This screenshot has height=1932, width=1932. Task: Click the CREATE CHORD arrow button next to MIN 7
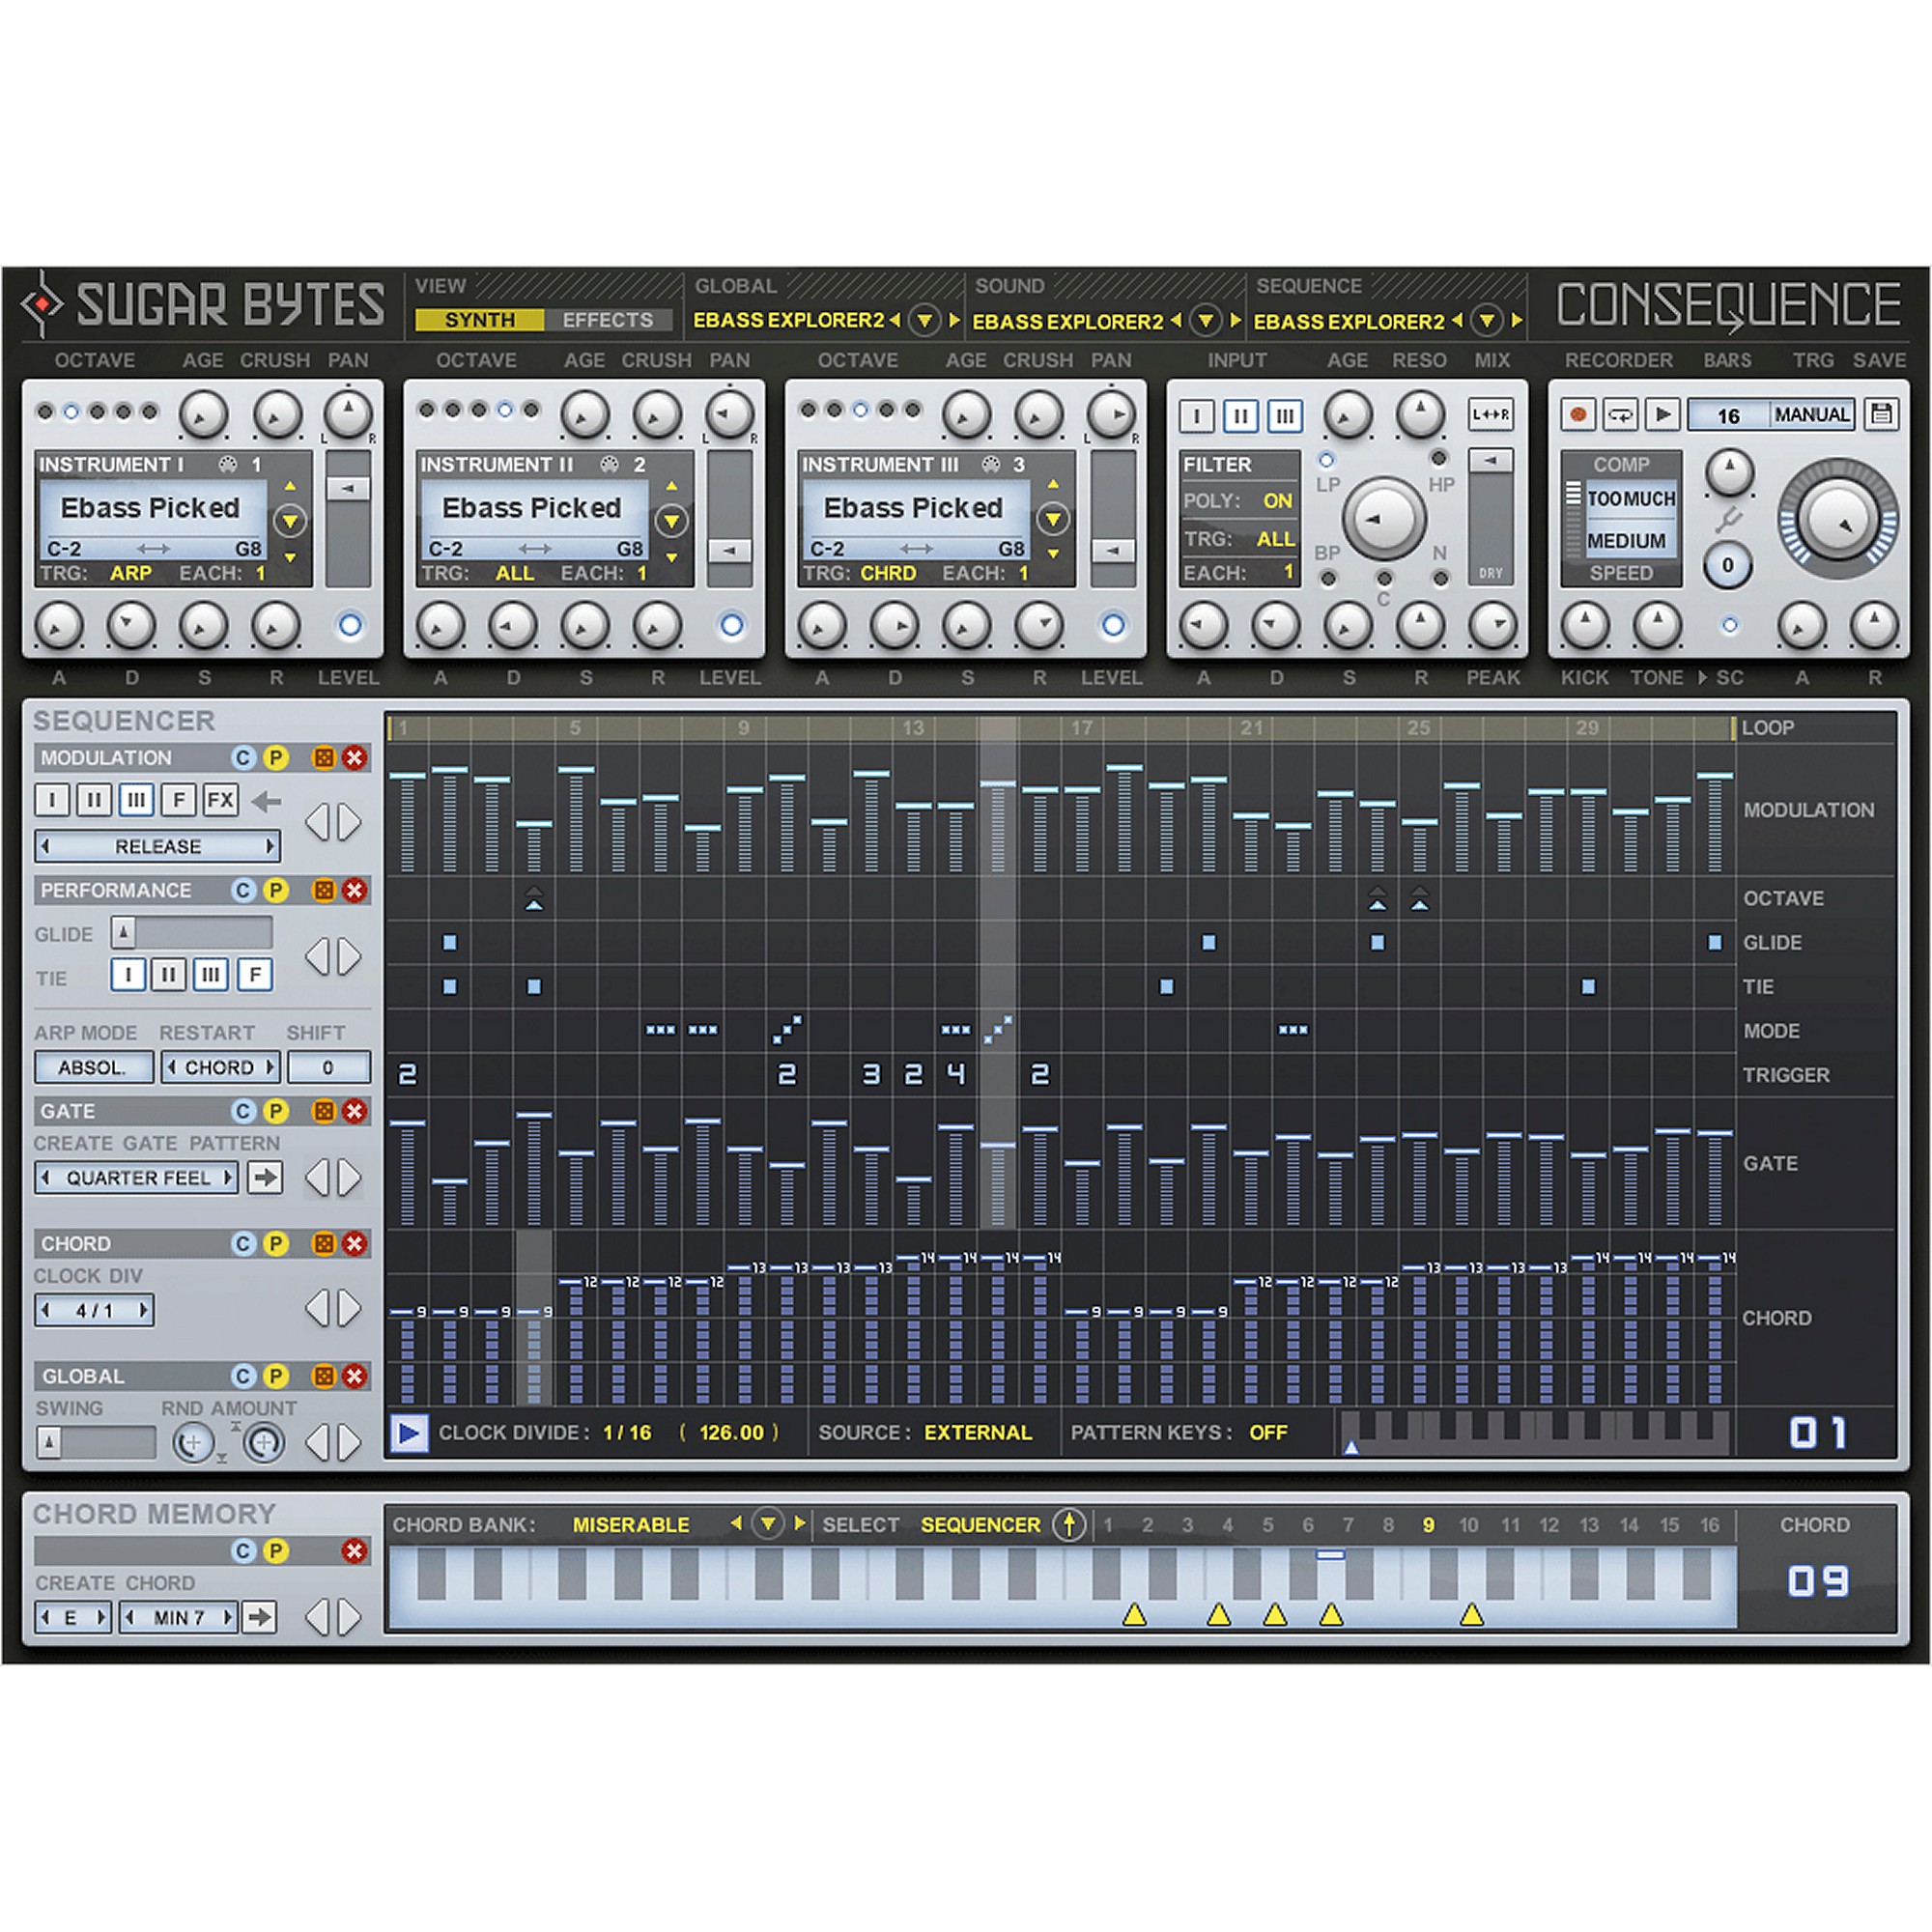click(262, 1616)
